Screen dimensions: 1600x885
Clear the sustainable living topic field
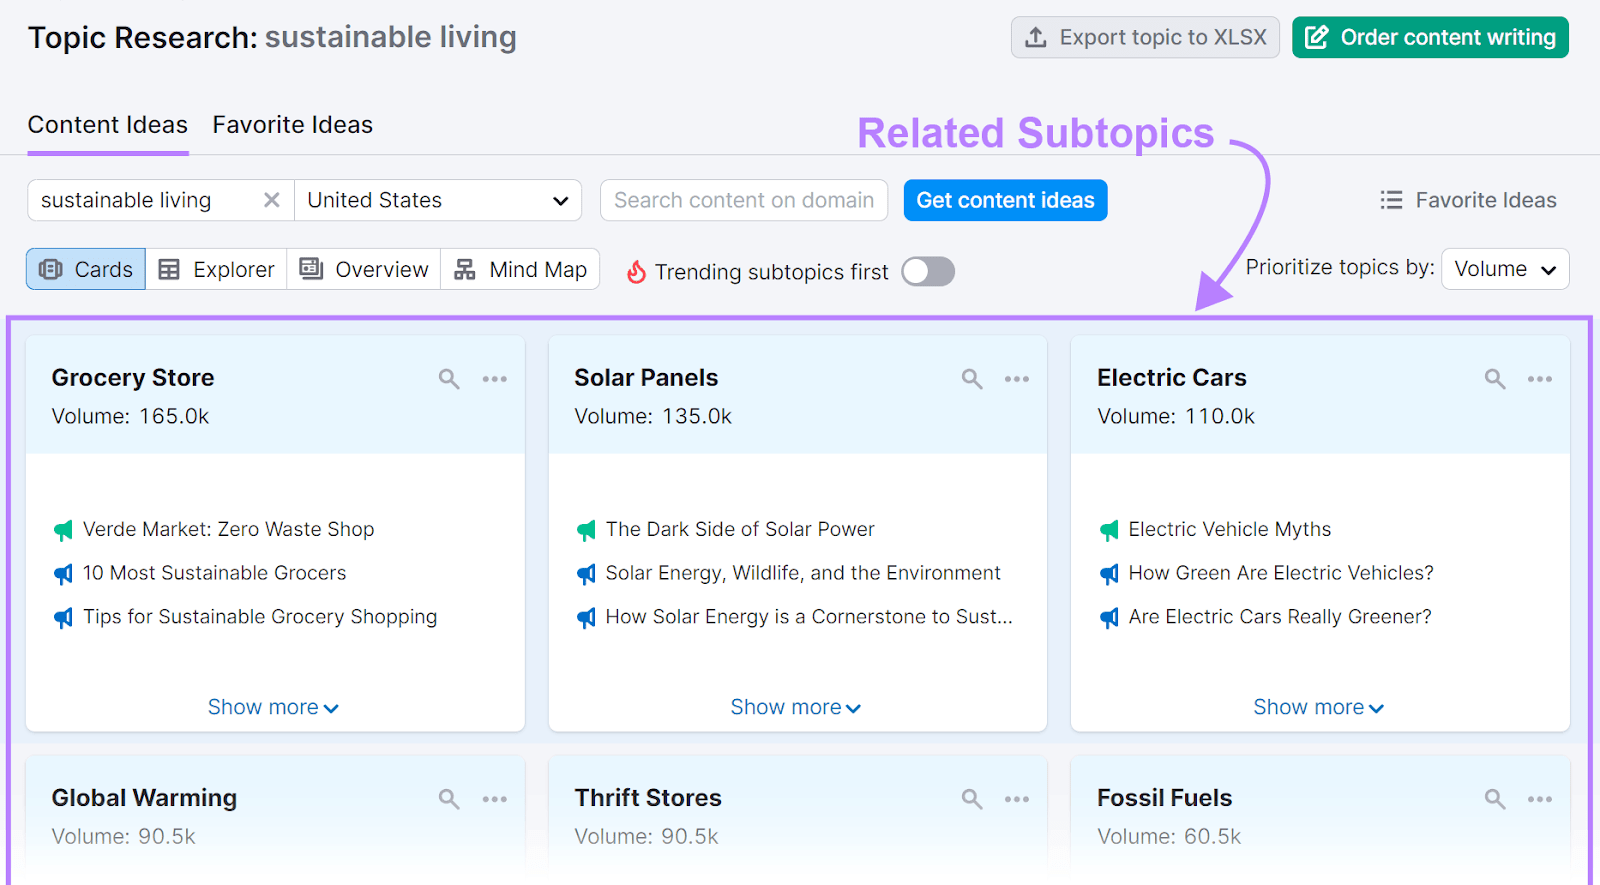[271, 200]
